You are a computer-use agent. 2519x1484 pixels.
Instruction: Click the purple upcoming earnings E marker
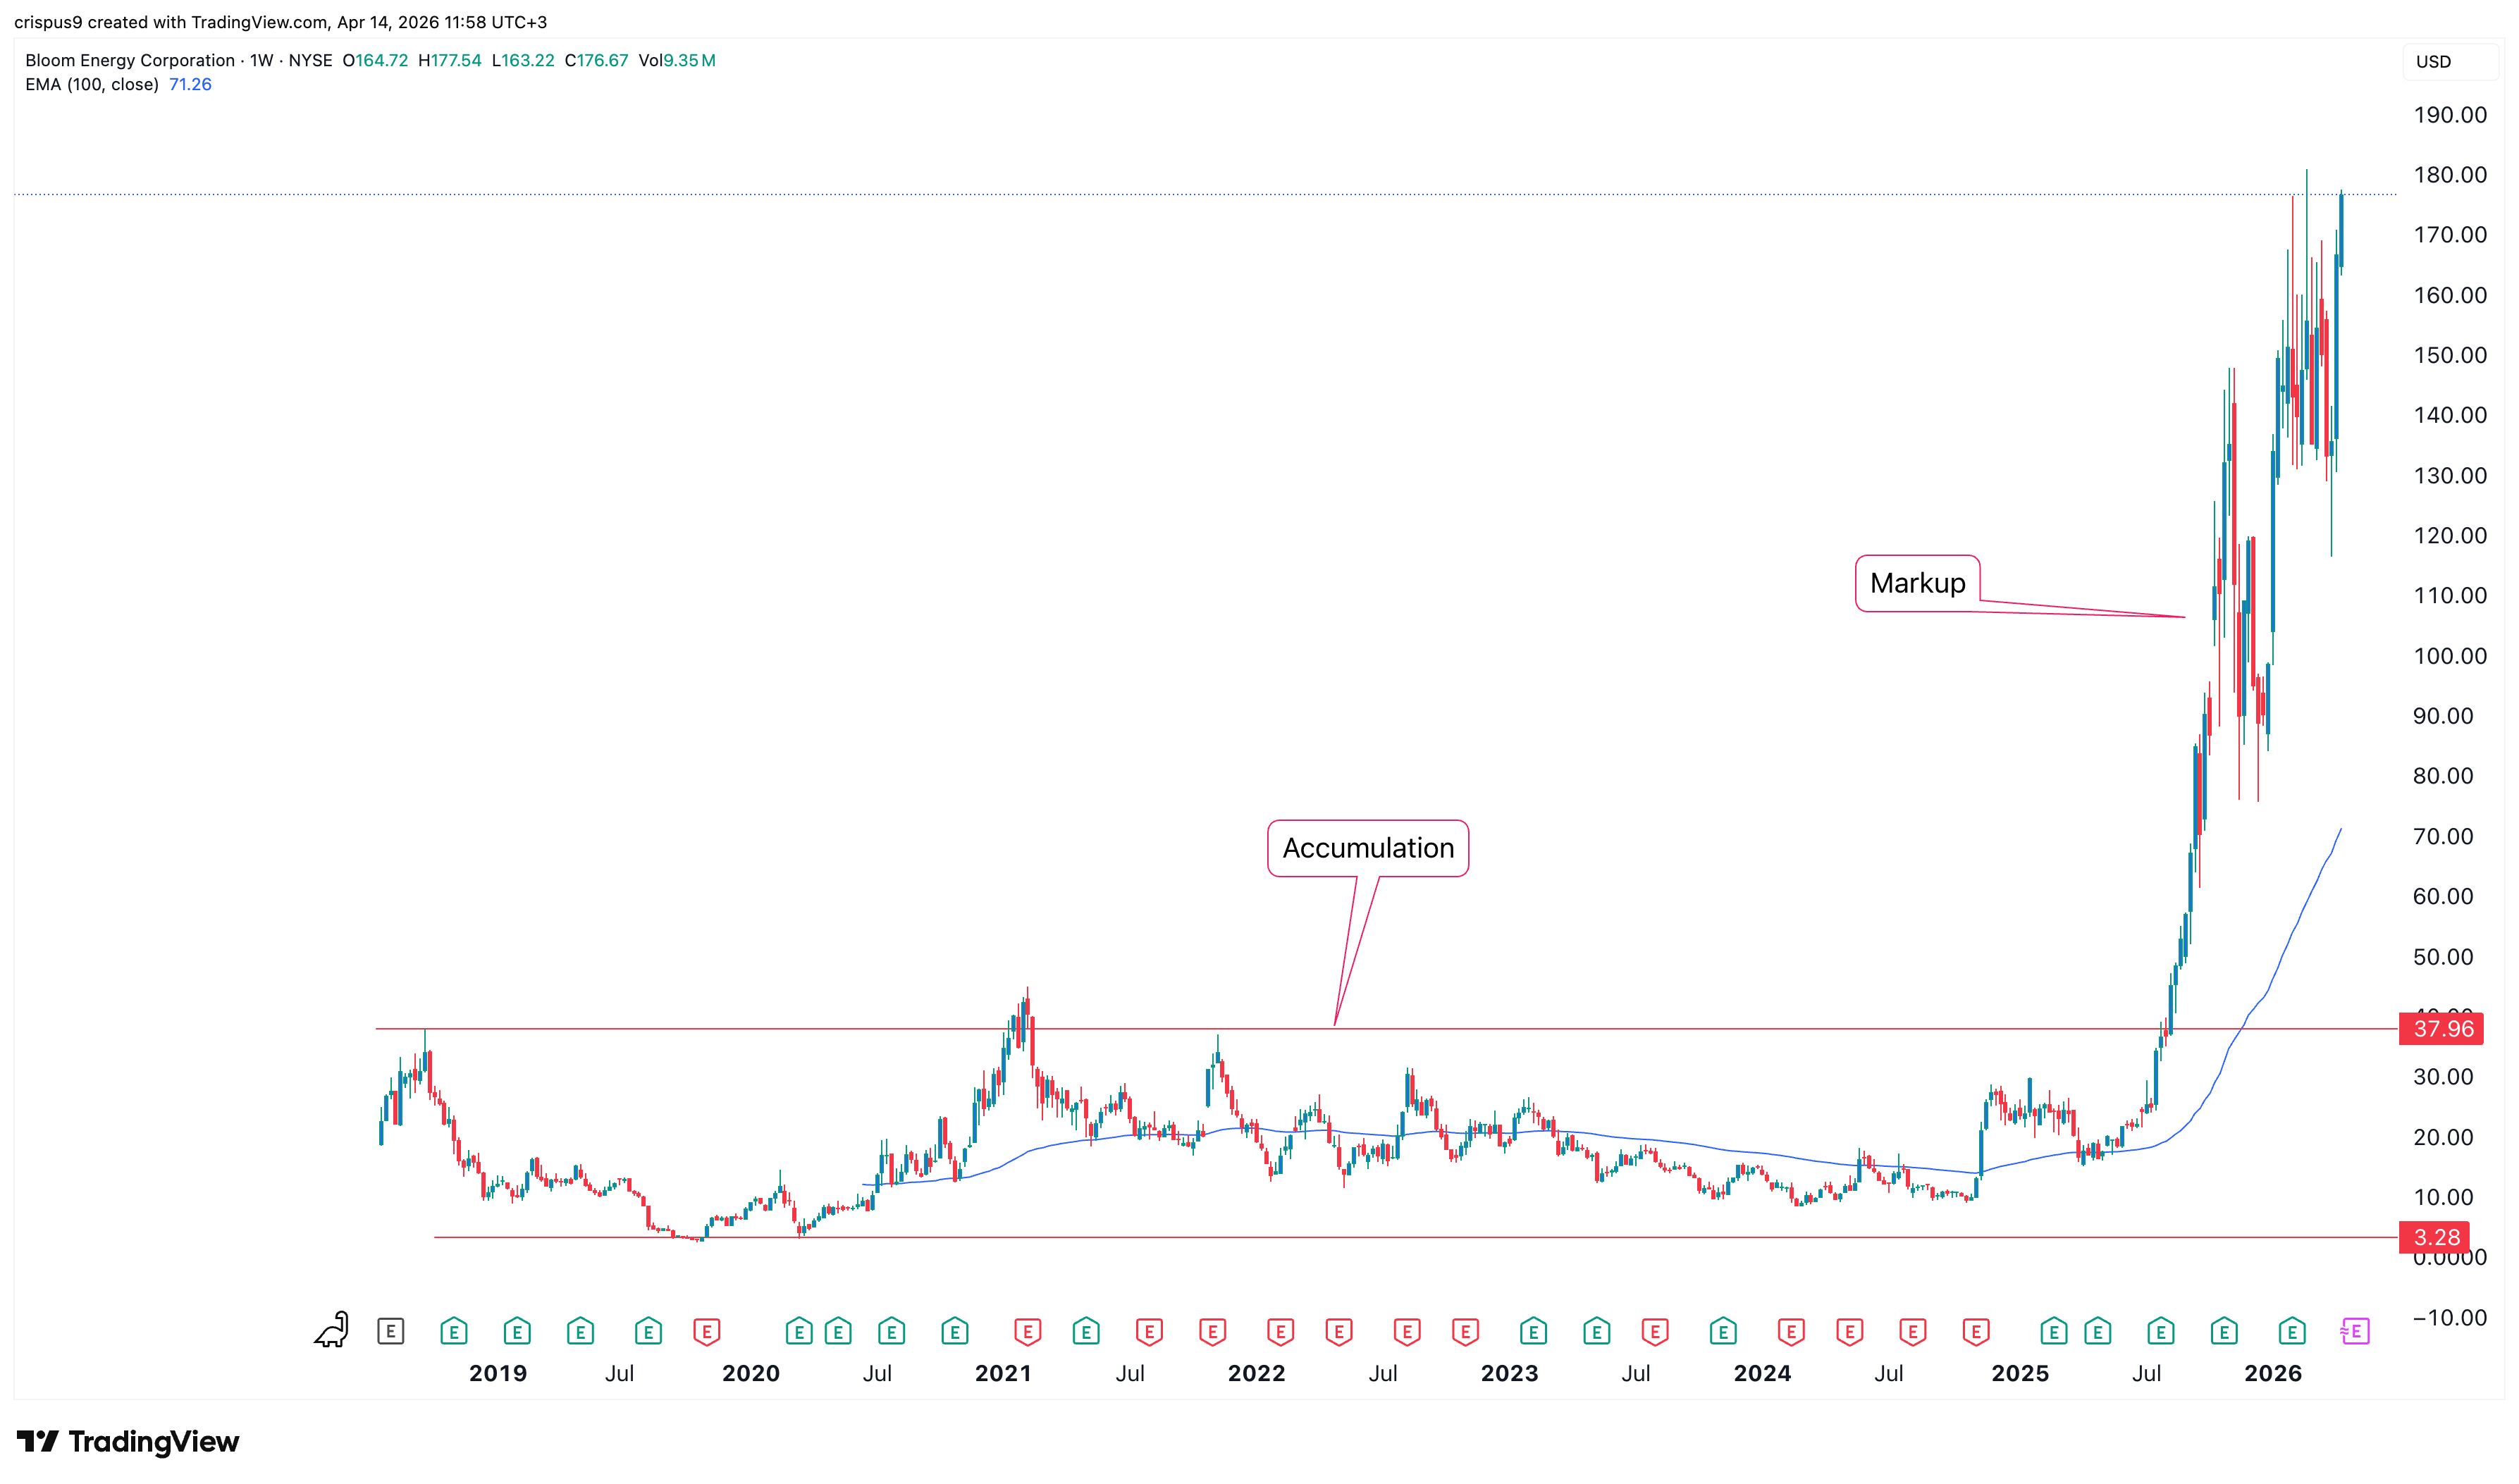(x=2355, y=1331)
